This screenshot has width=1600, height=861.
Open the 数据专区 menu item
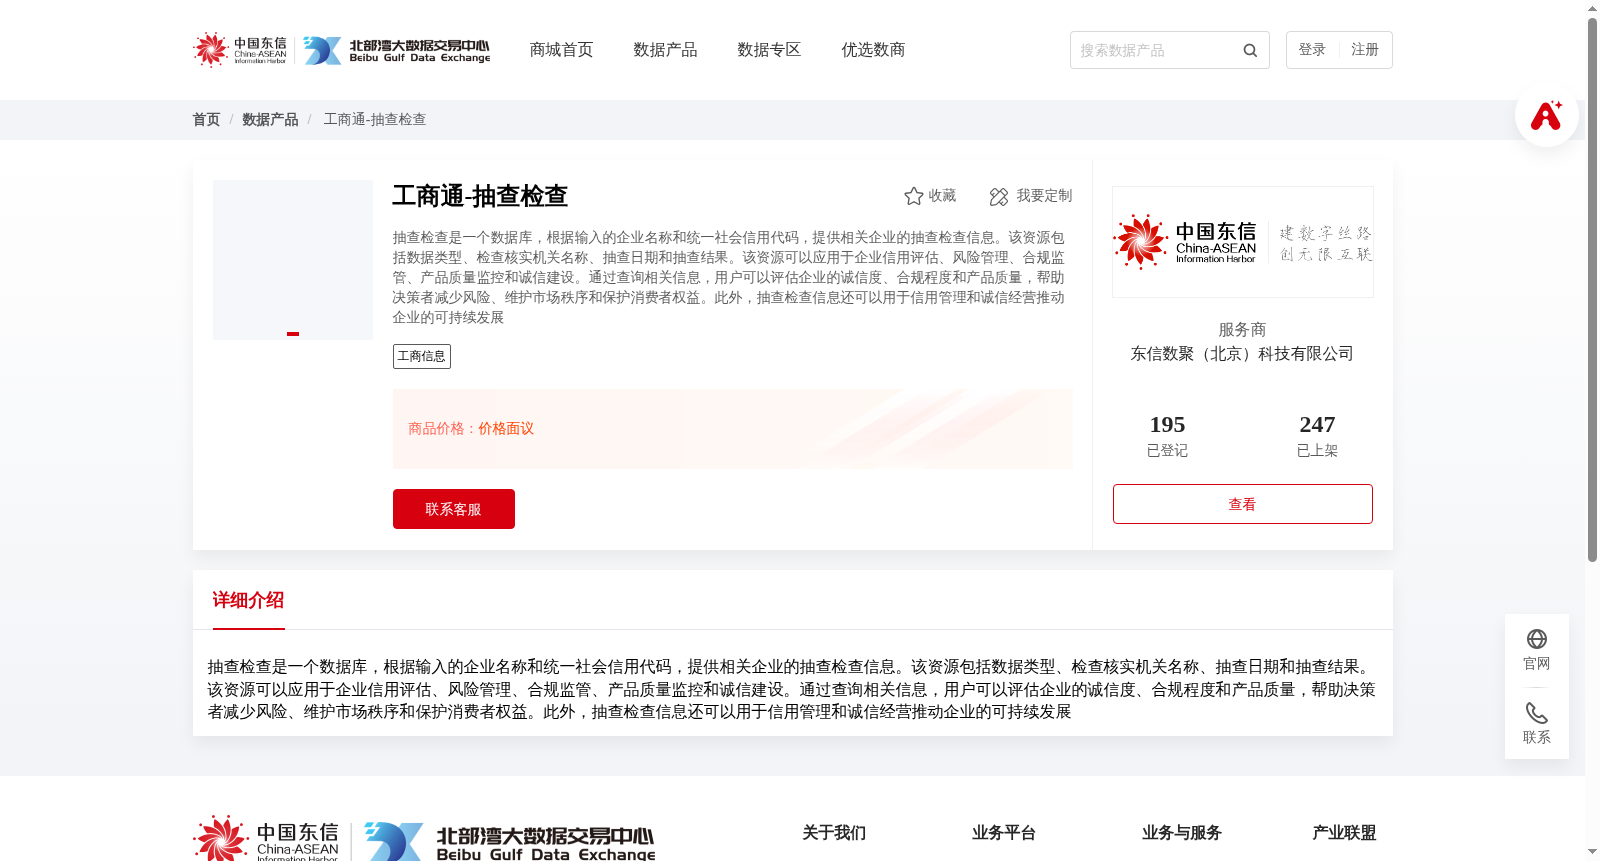coord(769,50)
